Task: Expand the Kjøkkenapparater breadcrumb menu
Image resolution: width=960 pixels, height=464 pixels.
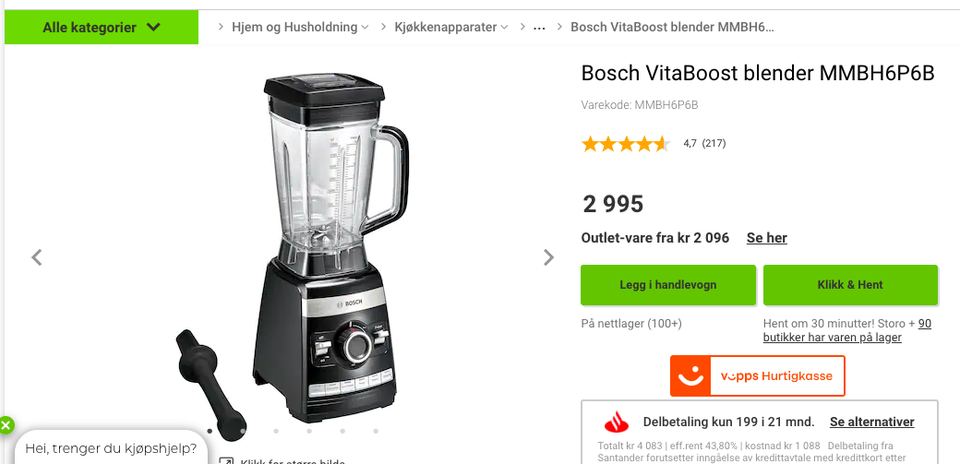Action: point(451,27)
